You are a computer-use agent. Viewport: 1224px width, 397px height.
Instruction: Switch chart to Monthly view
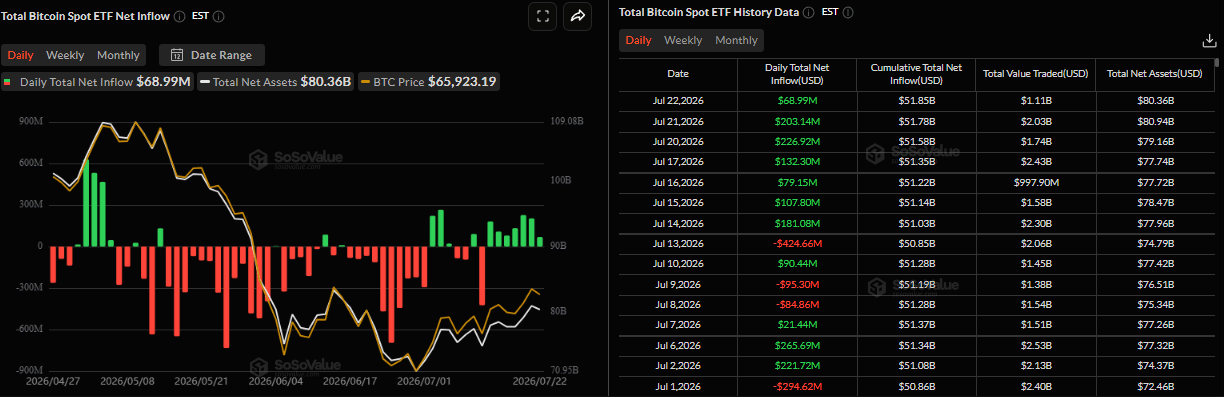click(x=118, y=55)
